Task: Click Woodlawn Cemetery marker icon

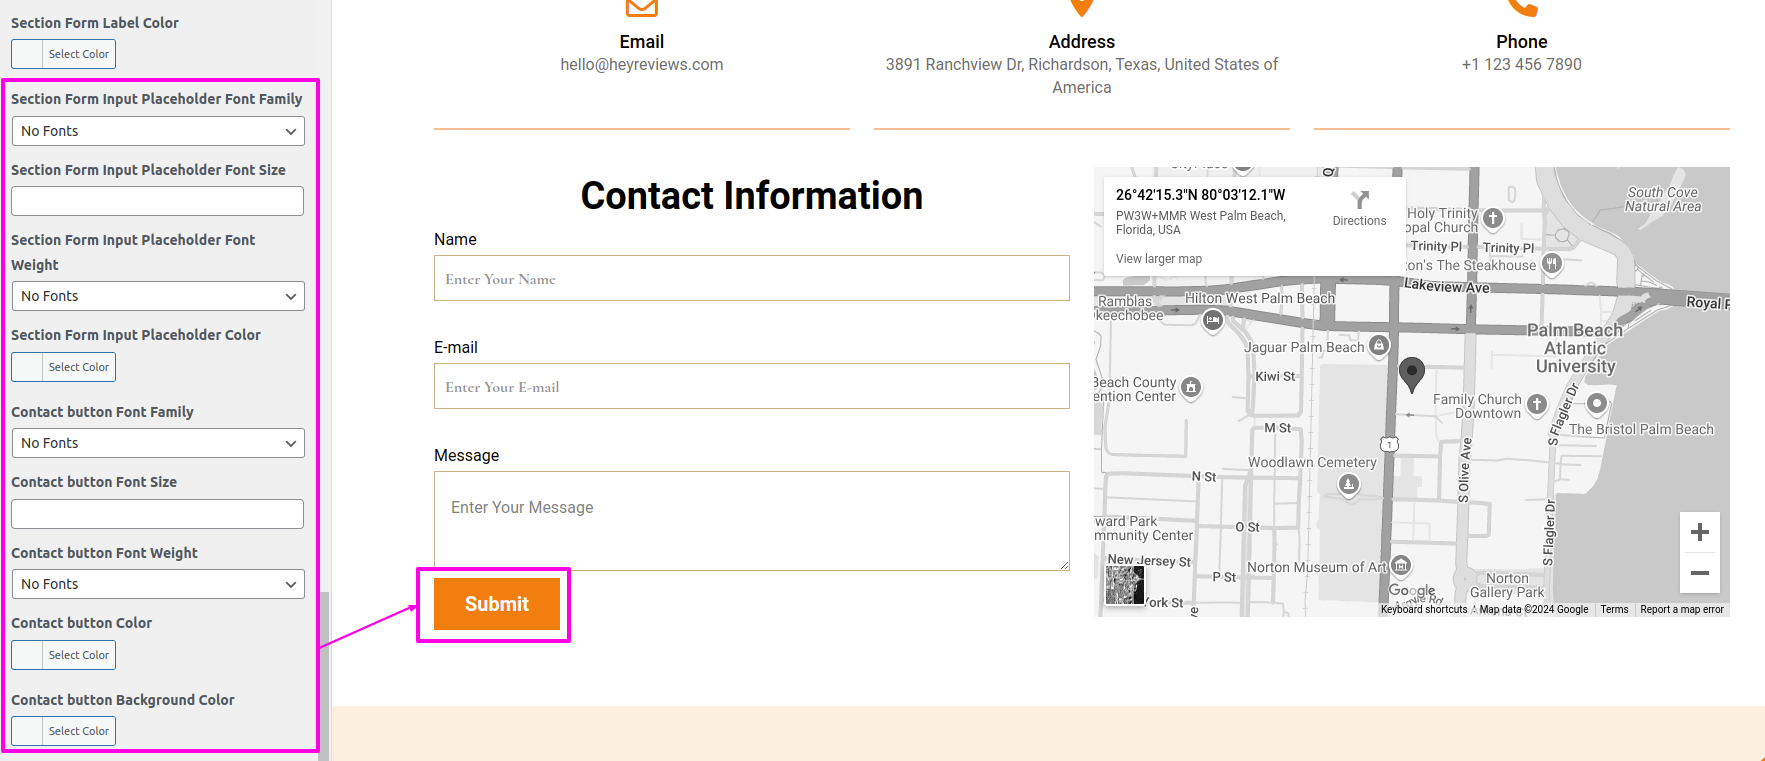Action: pos(1349,485)
